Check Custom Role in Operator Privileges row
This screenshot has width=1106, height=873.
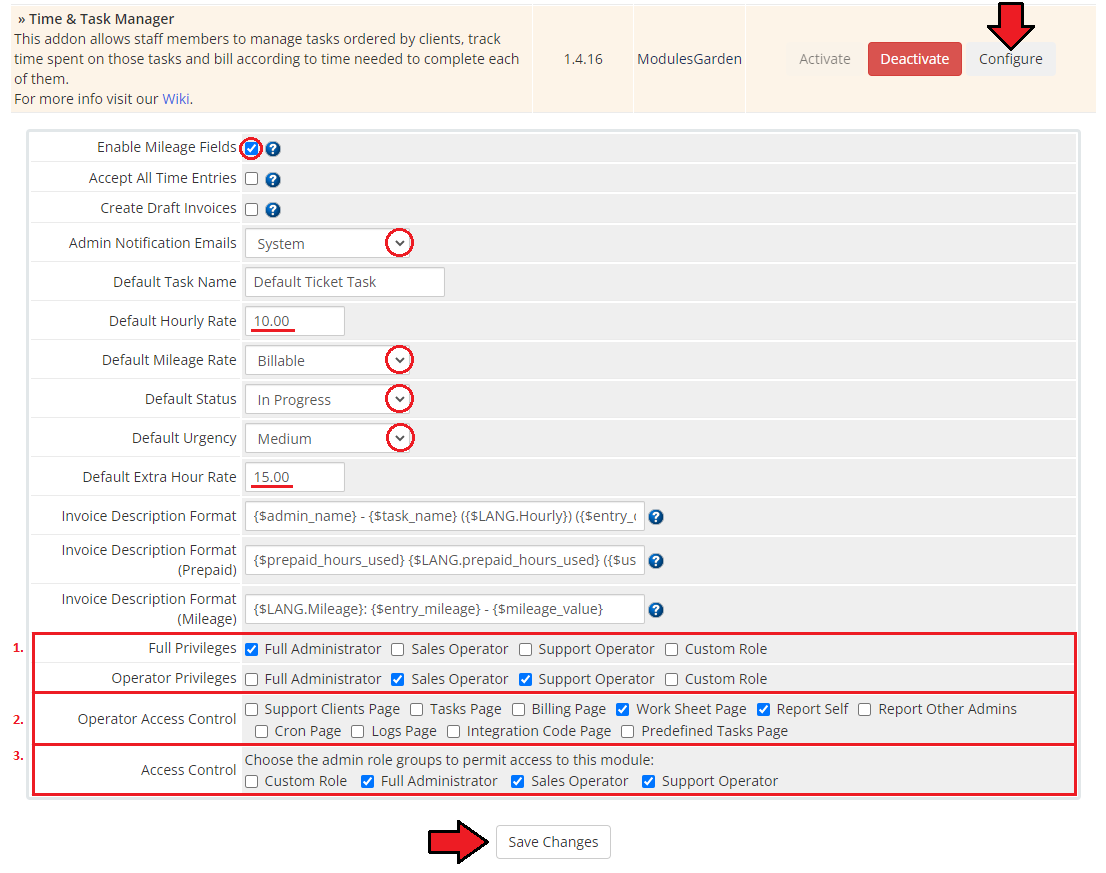(x=672, y=679)
